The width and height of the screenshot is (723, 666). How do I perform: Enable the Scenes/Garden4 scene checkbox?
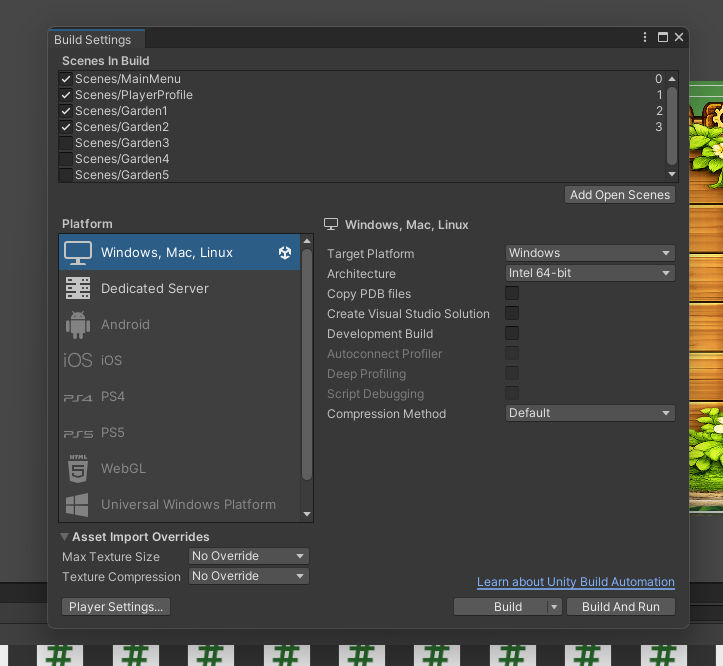(66, 159)
